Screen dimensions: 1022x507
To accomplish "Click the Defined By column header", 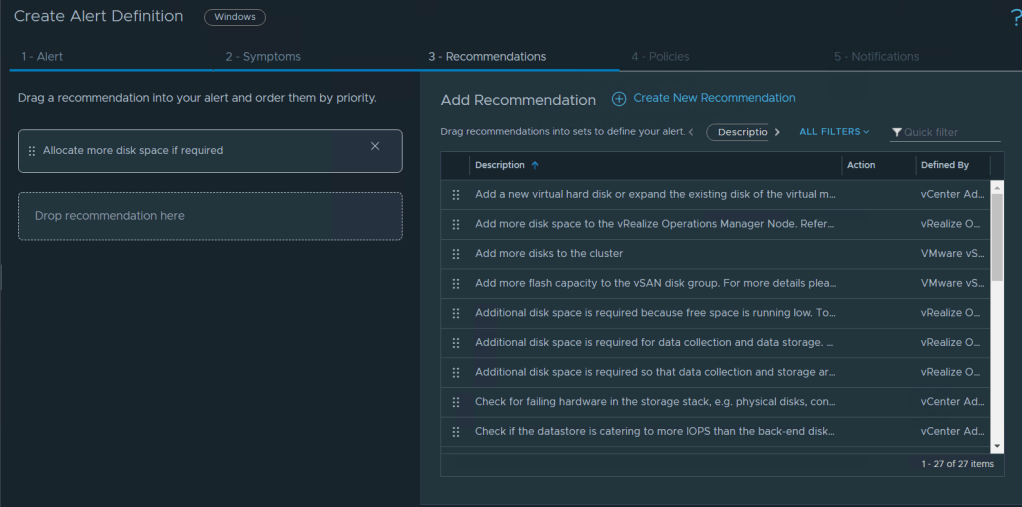I will click(x=944, y=165).
